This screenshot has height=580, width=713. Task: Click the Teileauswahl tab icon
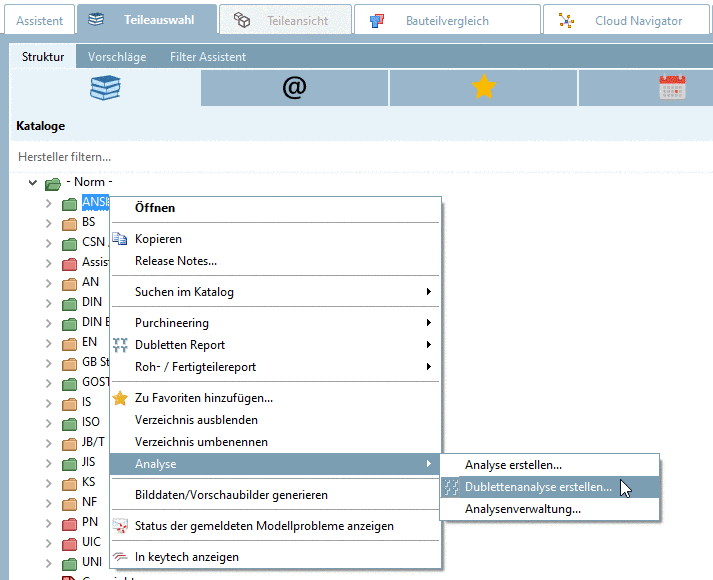(96, 20)
